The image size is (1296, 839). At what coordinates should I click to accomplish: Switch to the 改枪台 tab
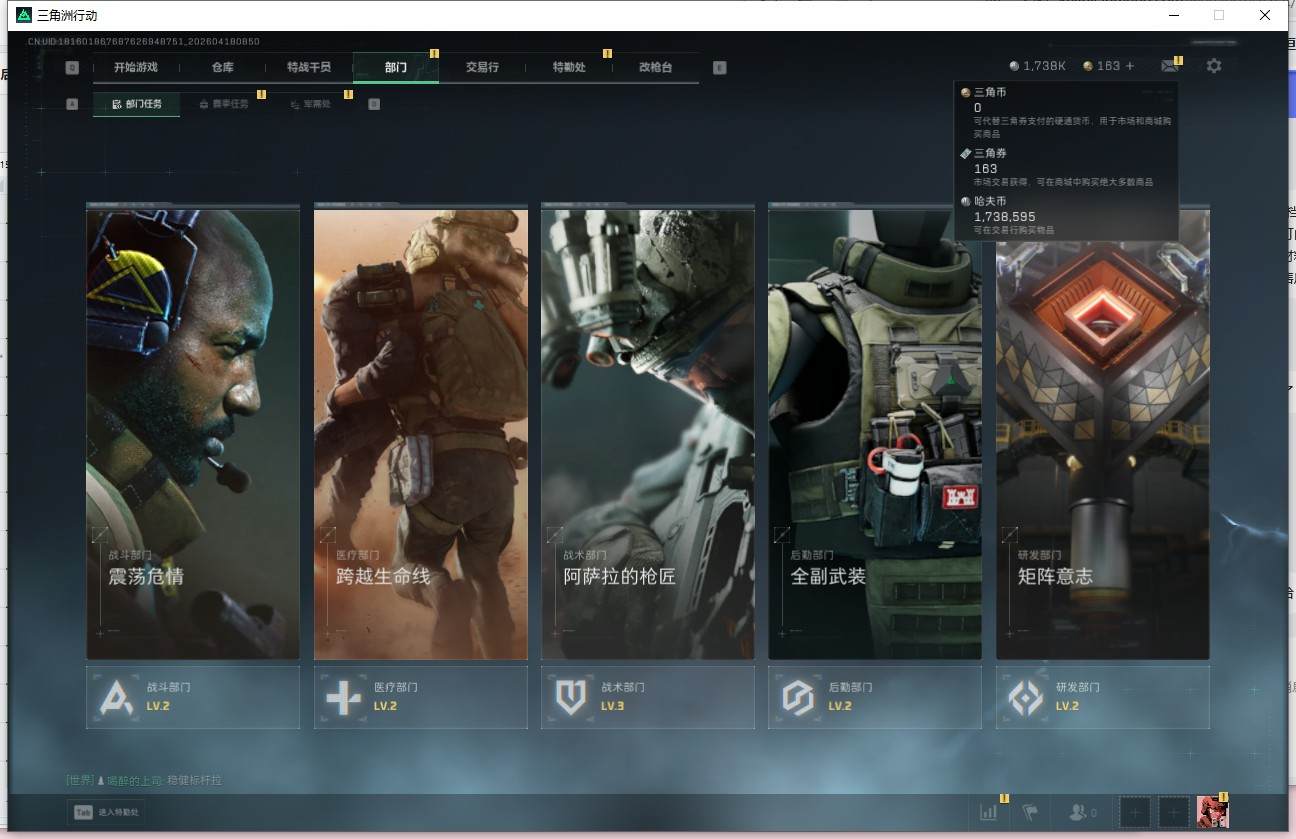coord(656,67)
